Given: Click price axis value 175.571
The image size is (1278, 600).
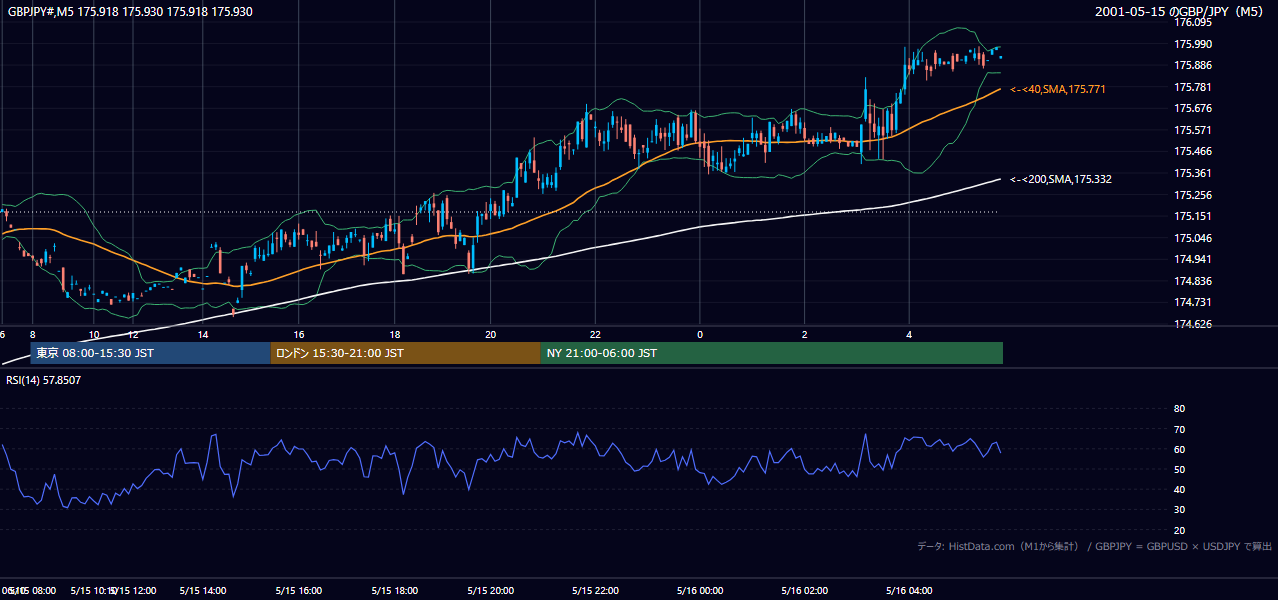Looking at the screenshot, I should [x=1193, y=130].
